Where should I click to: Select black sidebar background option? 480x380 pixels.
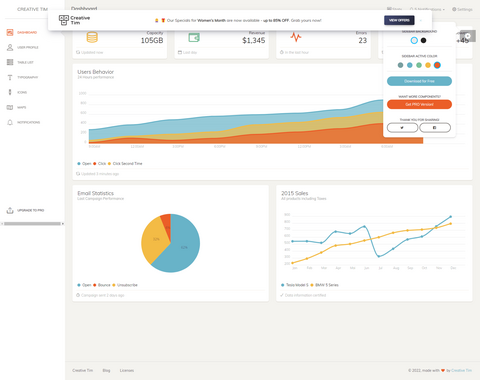click(423, 40)
